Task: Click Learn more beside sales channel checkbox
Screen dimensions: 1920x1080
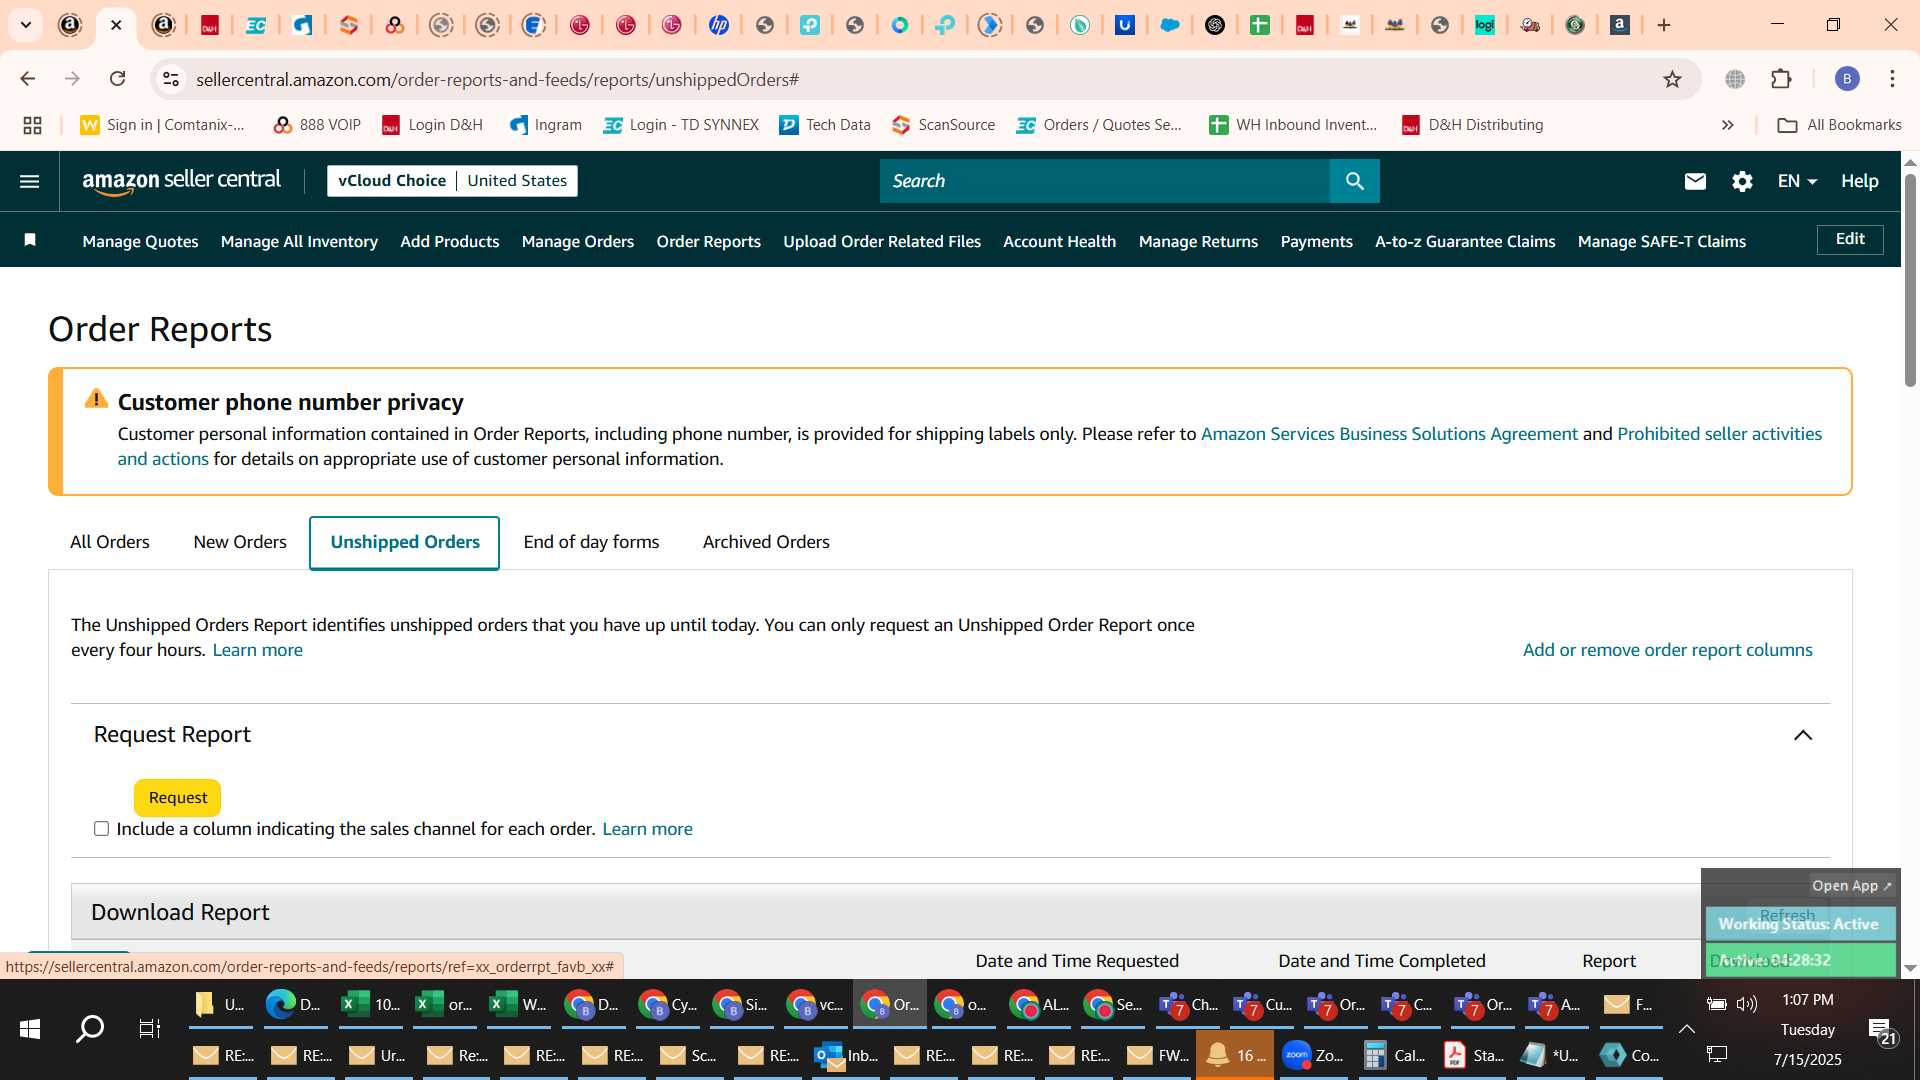Action: (647, 829)
